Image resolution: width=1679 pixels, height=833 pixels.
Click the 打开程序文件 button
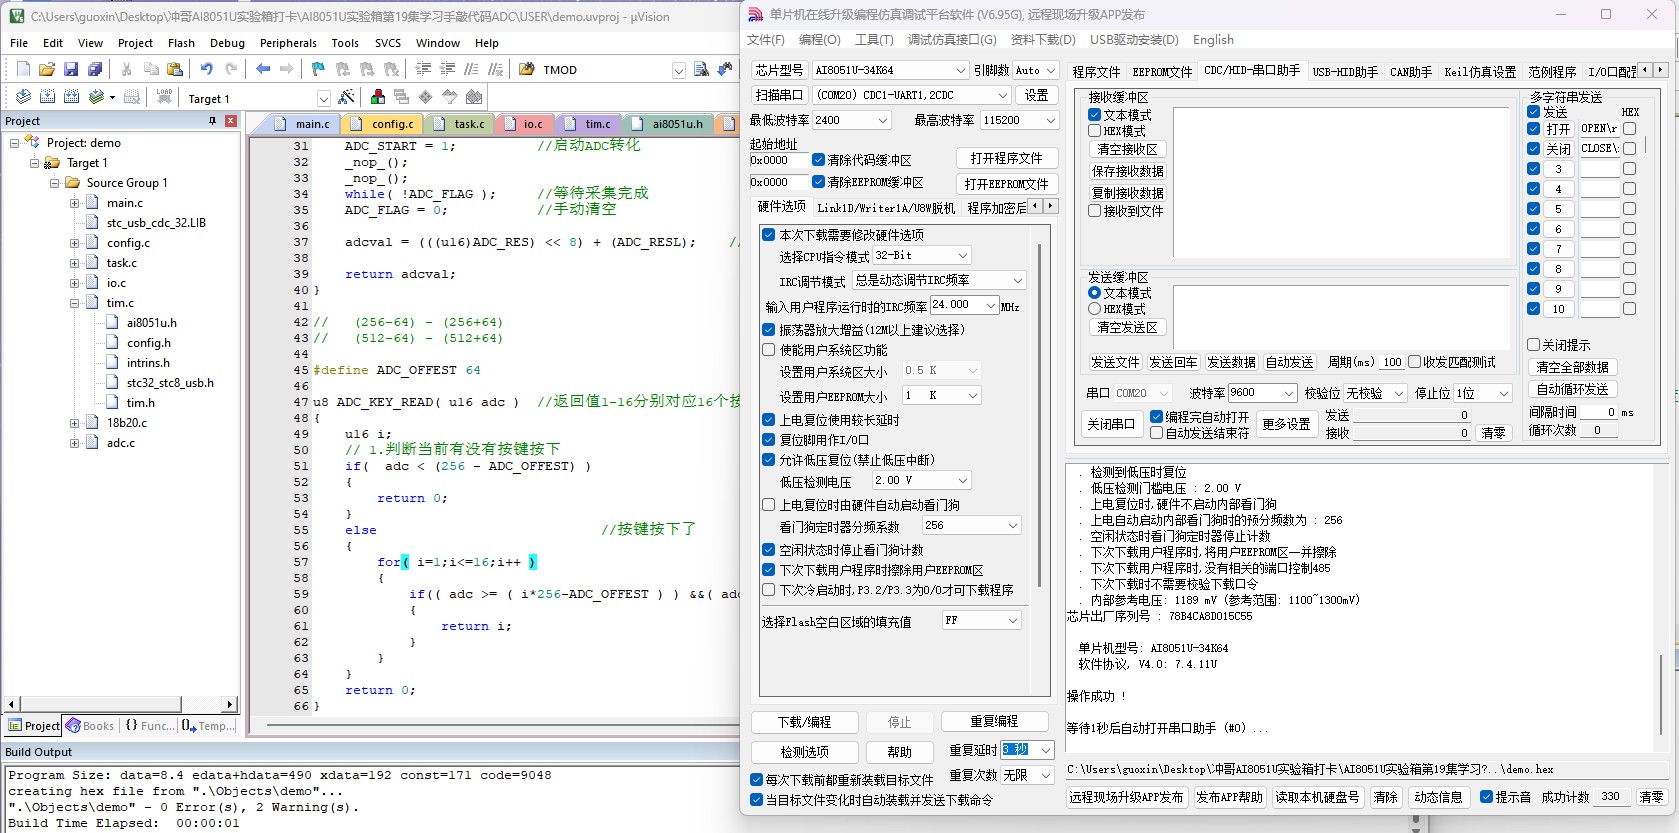point(1006,159)
